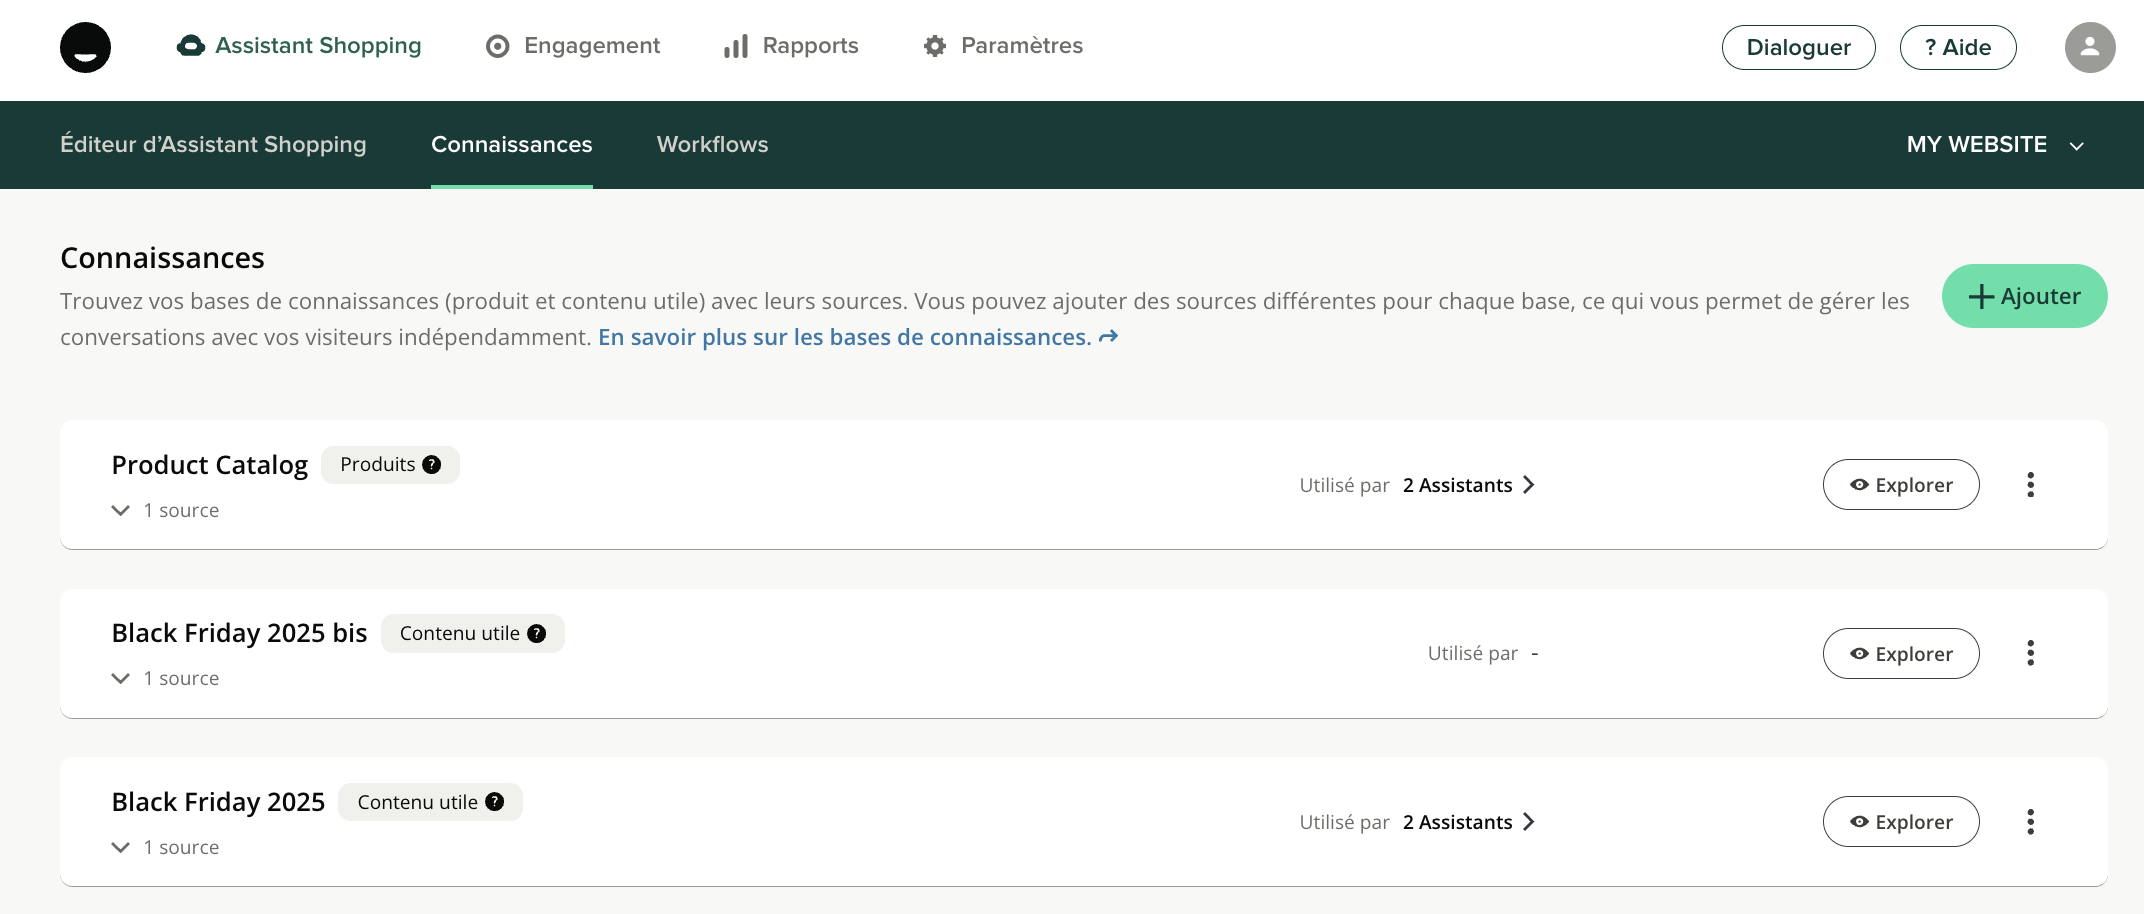
Task: View 2 Assistants using Black Friday 2025
Action: pos(1467,822)
